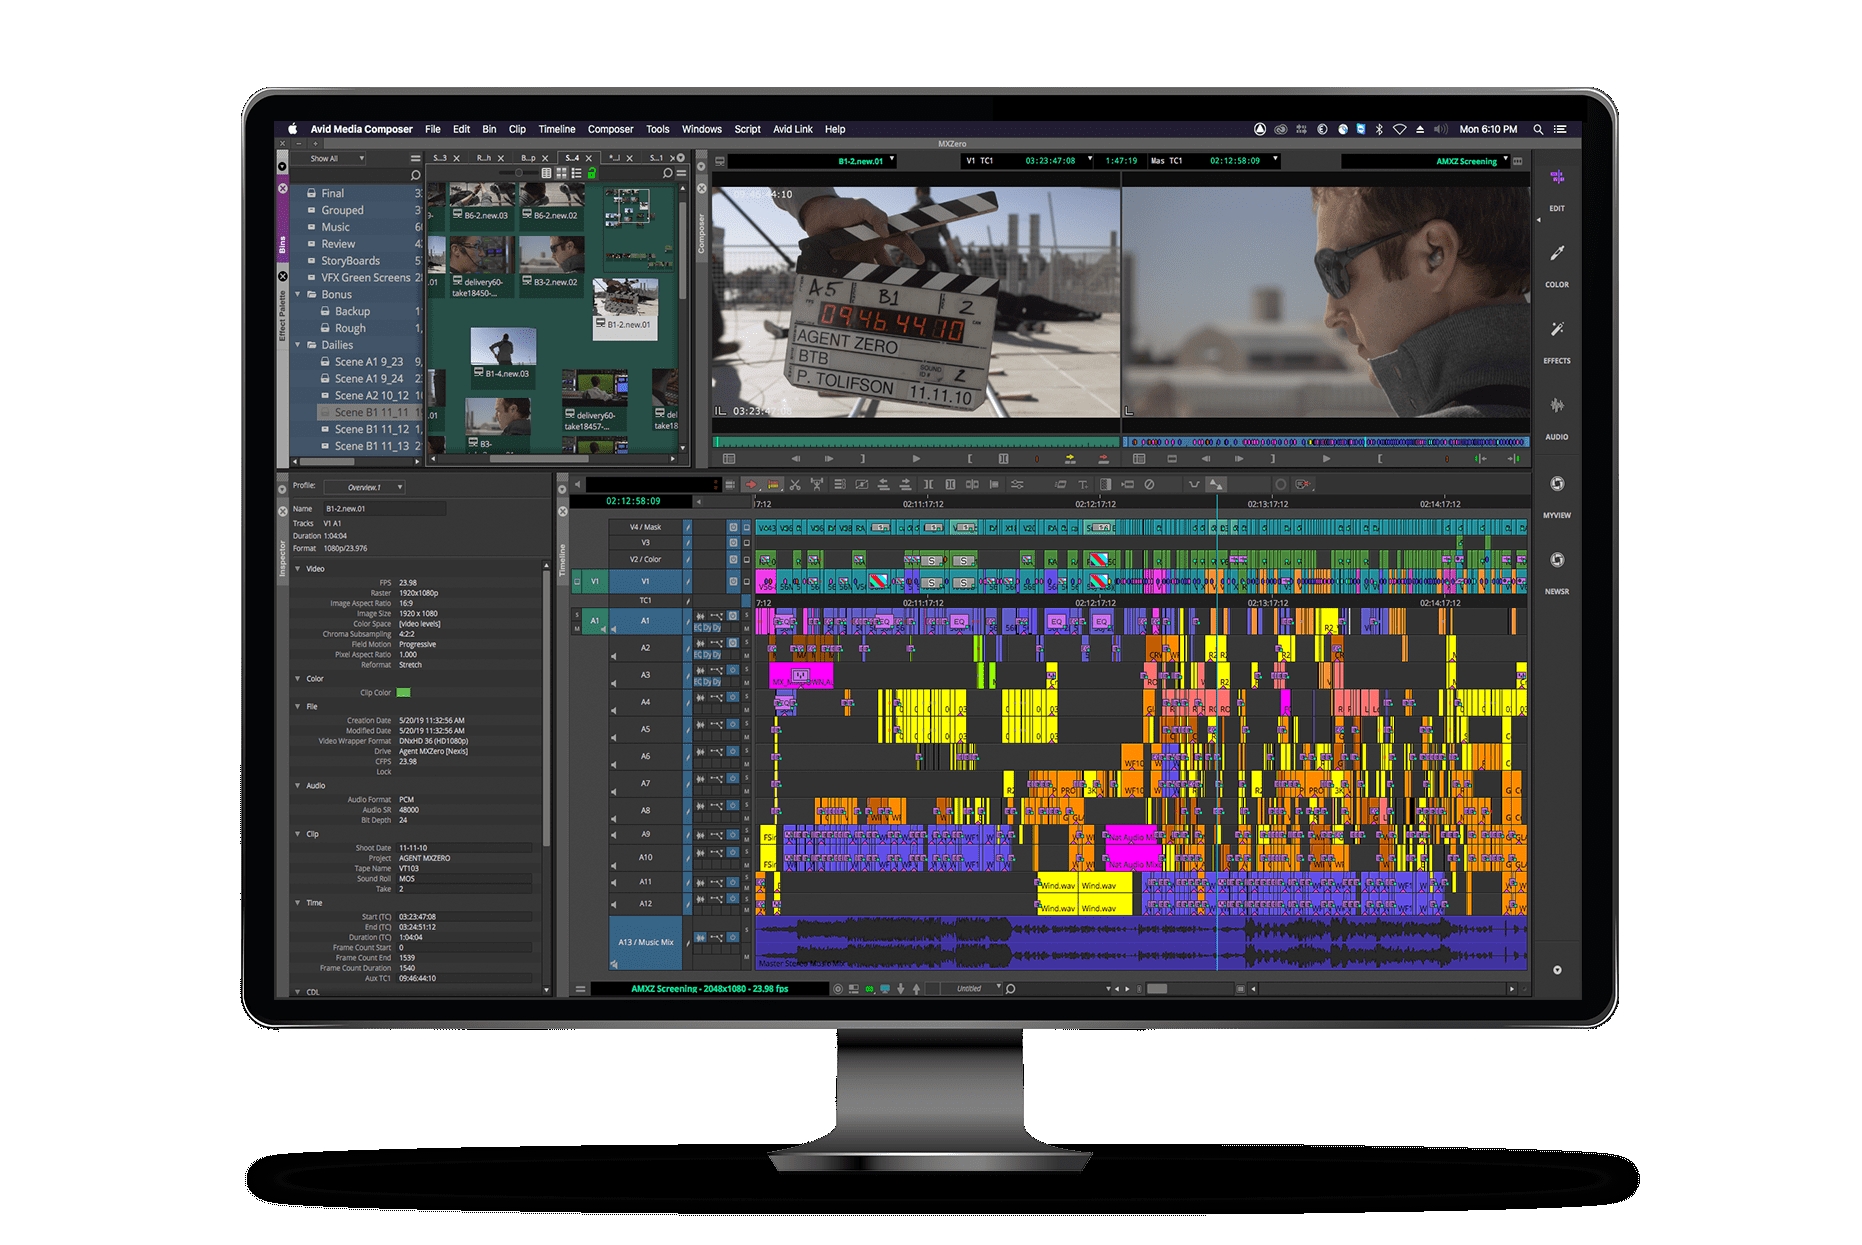Click the yellow splice-in edit button
The image size is (1862, 1245).
coord(1070,459)
